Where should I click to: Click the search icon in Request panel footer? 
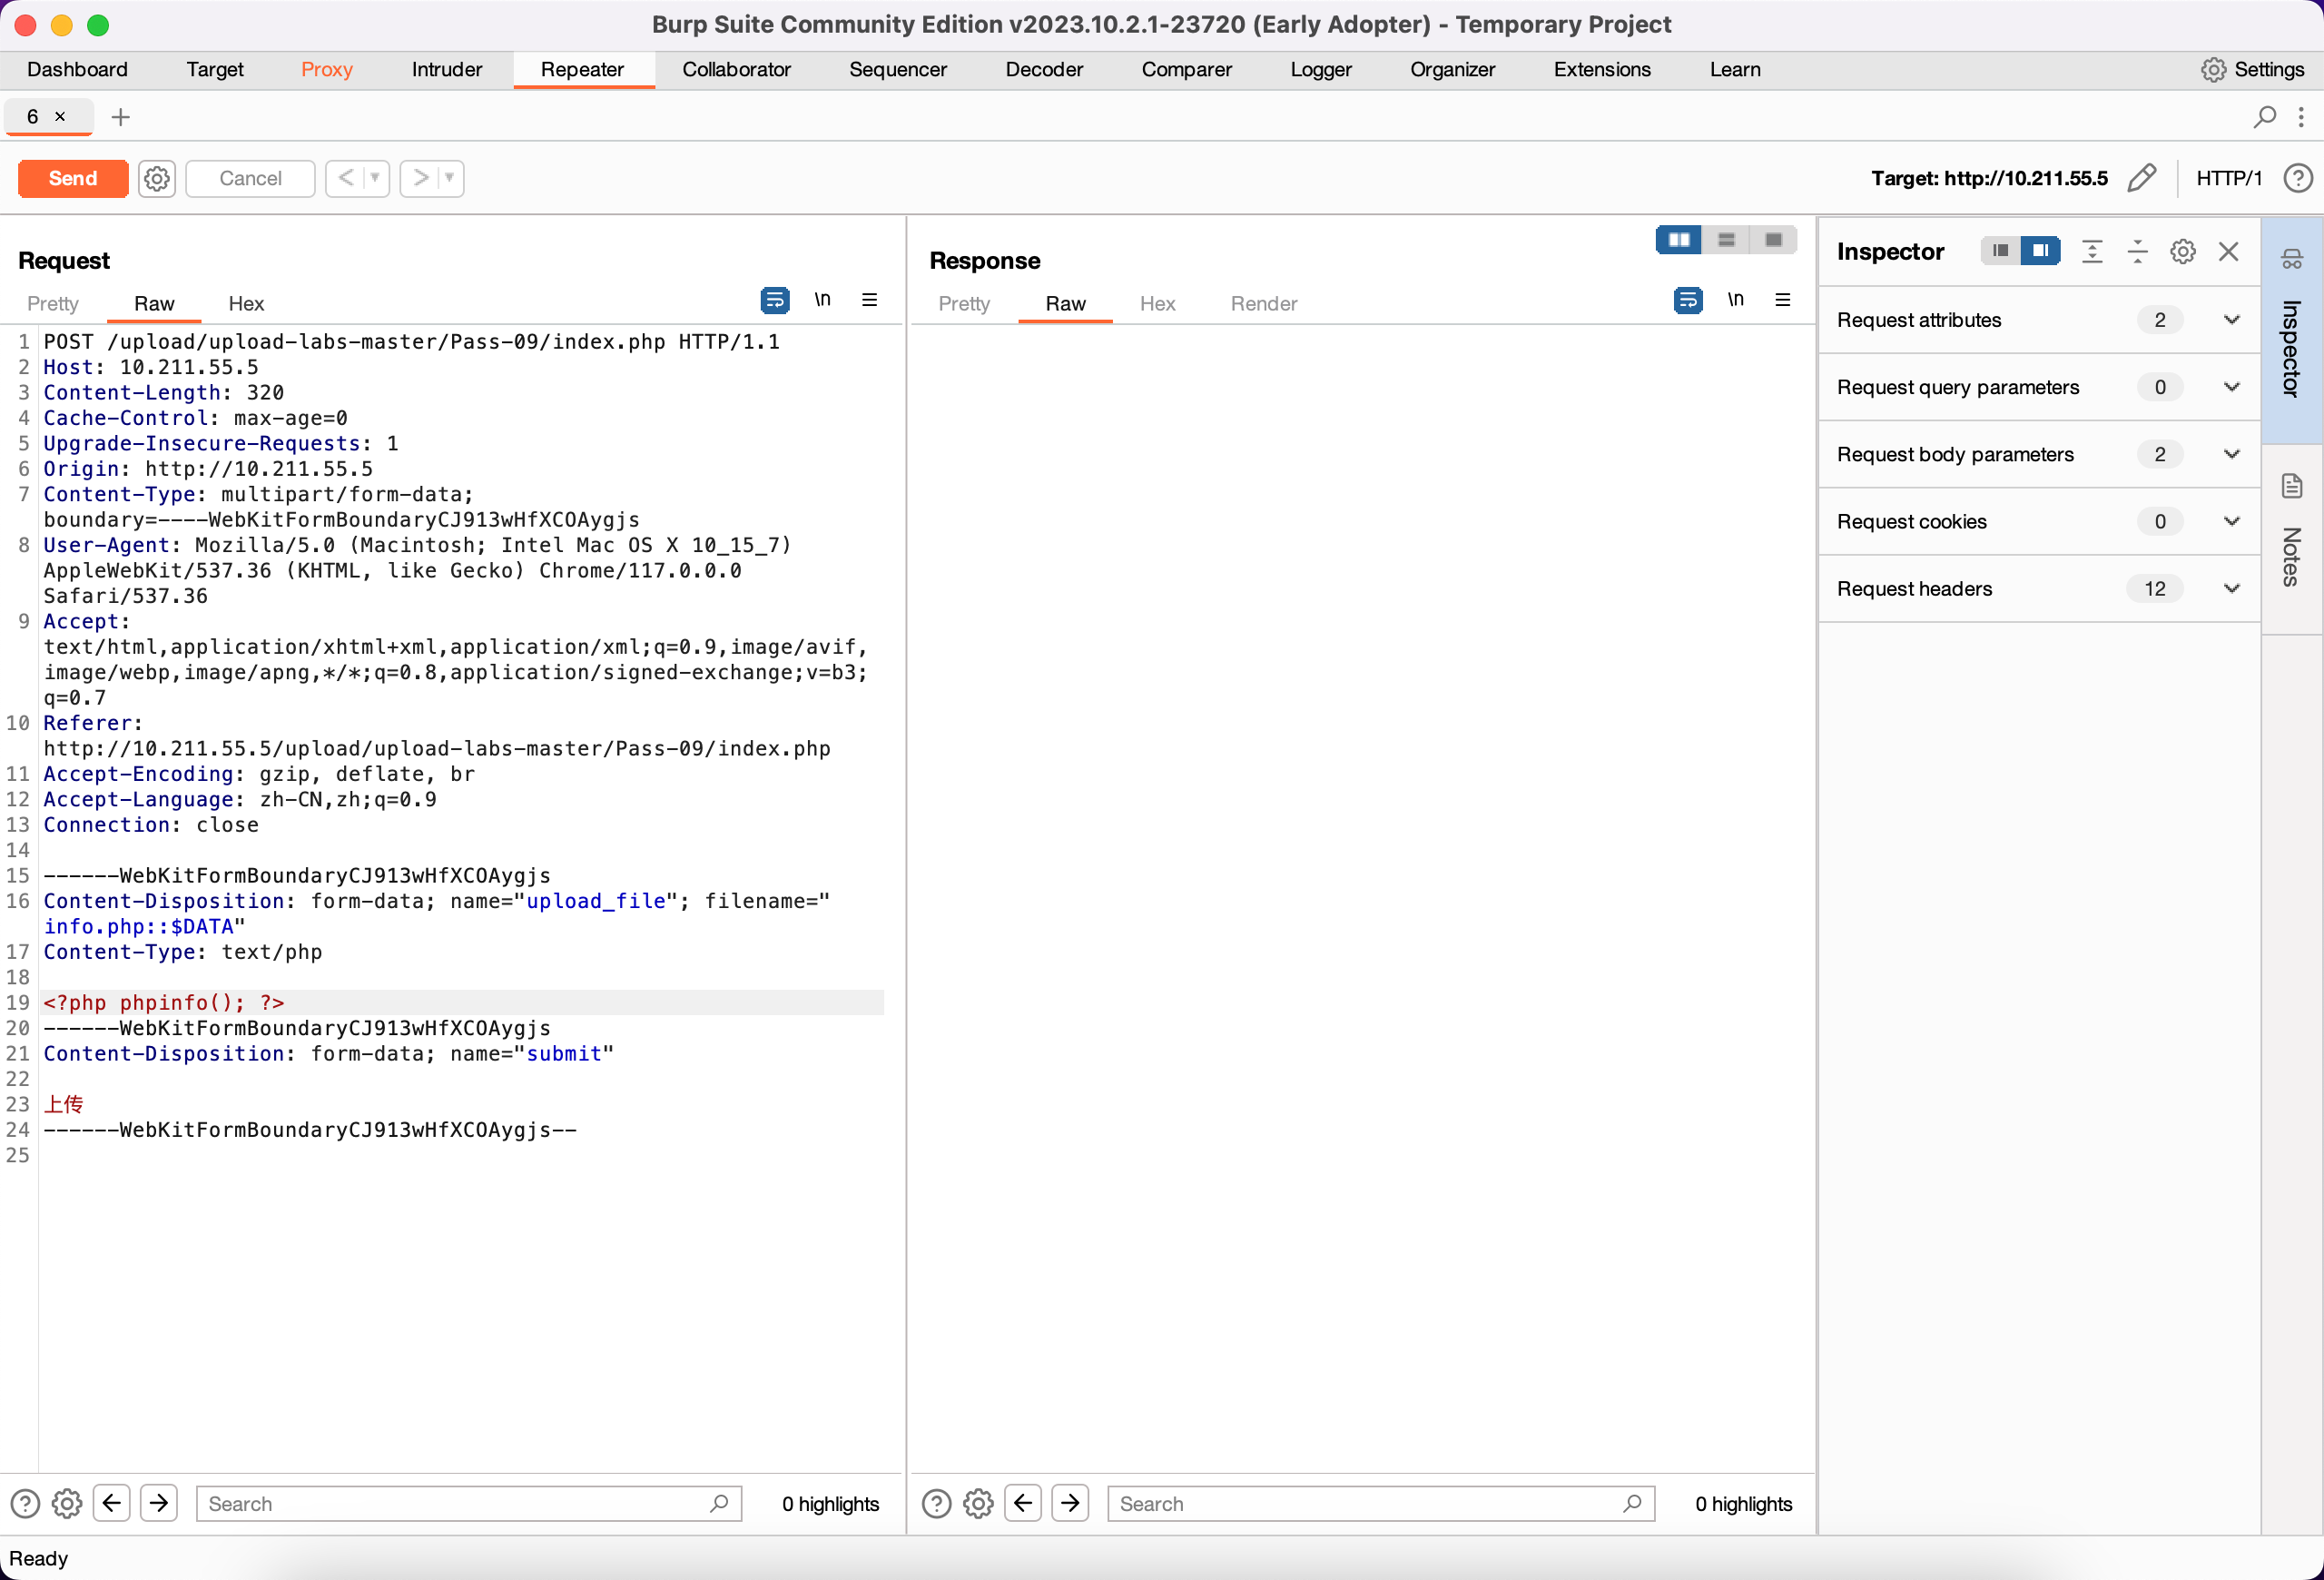pyautogui.click(x=719, y=1504)
